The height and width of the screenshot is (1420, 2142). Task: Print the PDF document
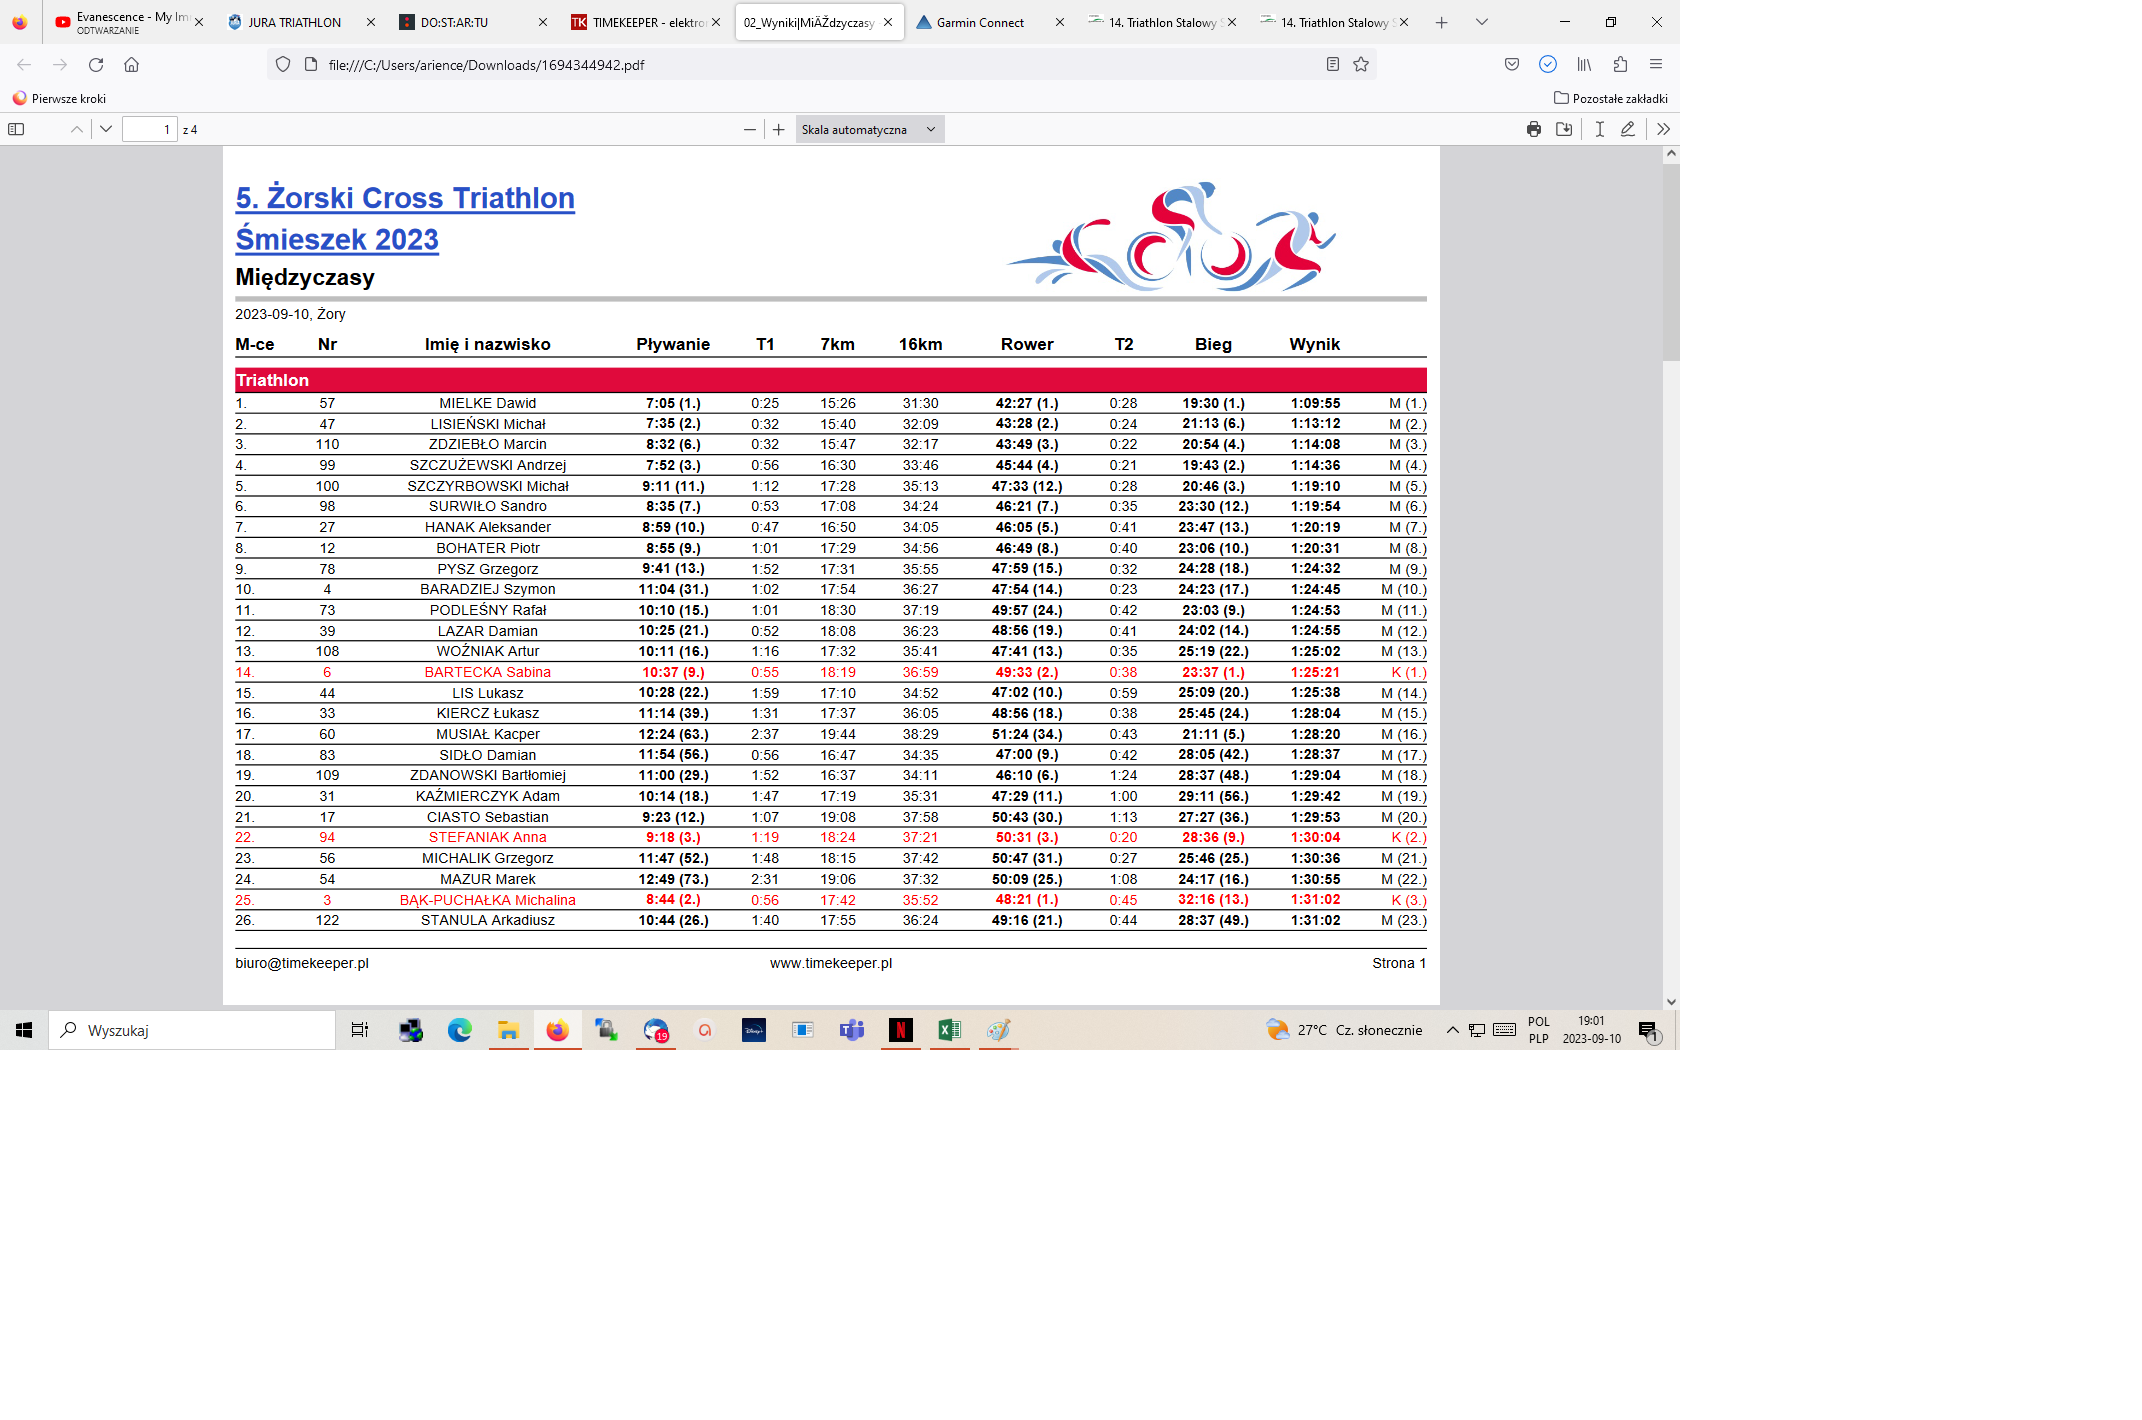[x=1534, y=129]
